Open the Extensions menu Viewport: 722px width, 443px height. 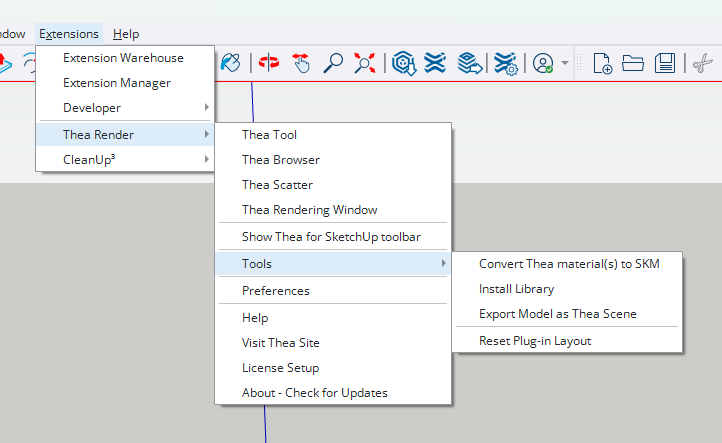(x=69, y=34)
